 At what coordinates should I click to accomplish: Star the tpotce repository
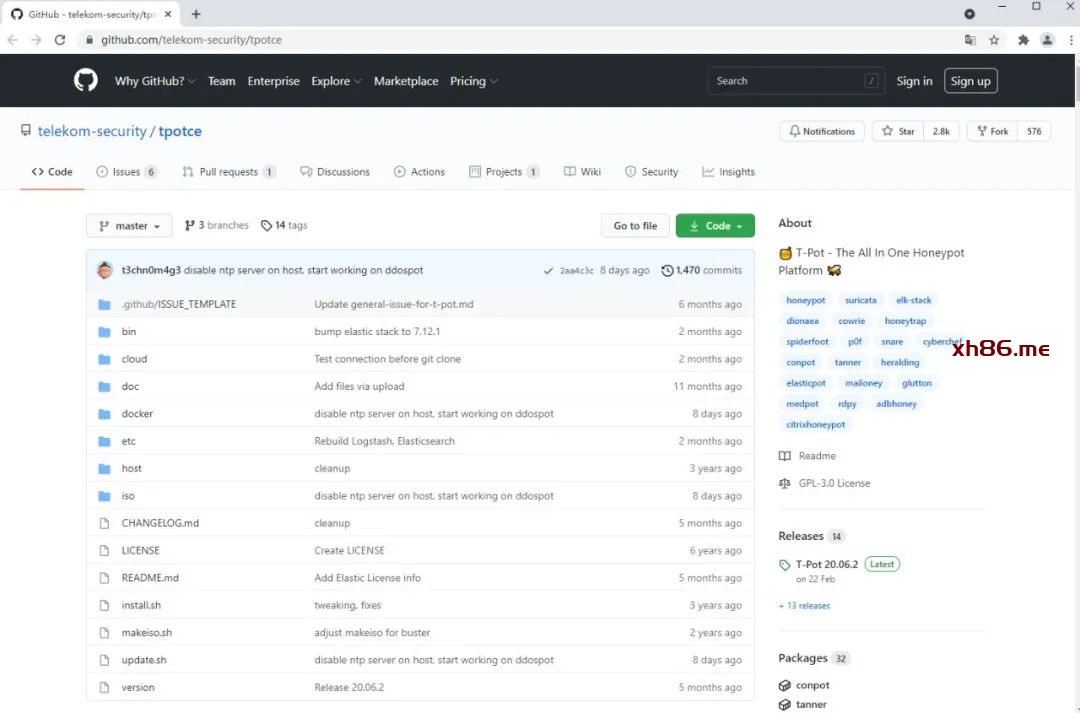click(x=899, y=131)
